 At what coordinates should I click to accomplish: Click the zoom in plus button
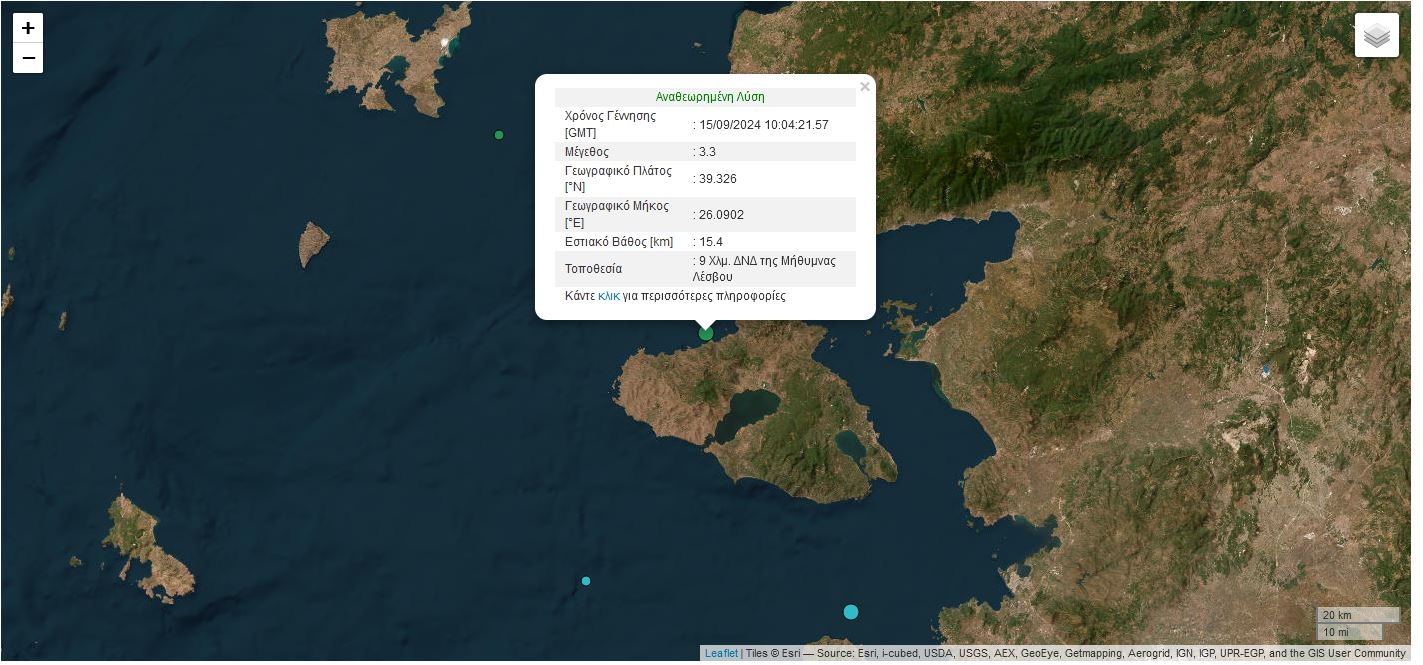click(x=28, y=28)
